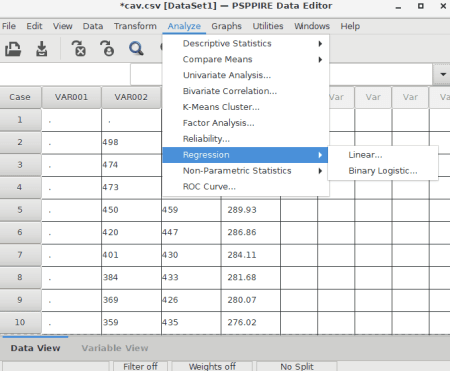The image size is (450, 371).
Task: Click the VAR001 column header
Action: point(71,97)
